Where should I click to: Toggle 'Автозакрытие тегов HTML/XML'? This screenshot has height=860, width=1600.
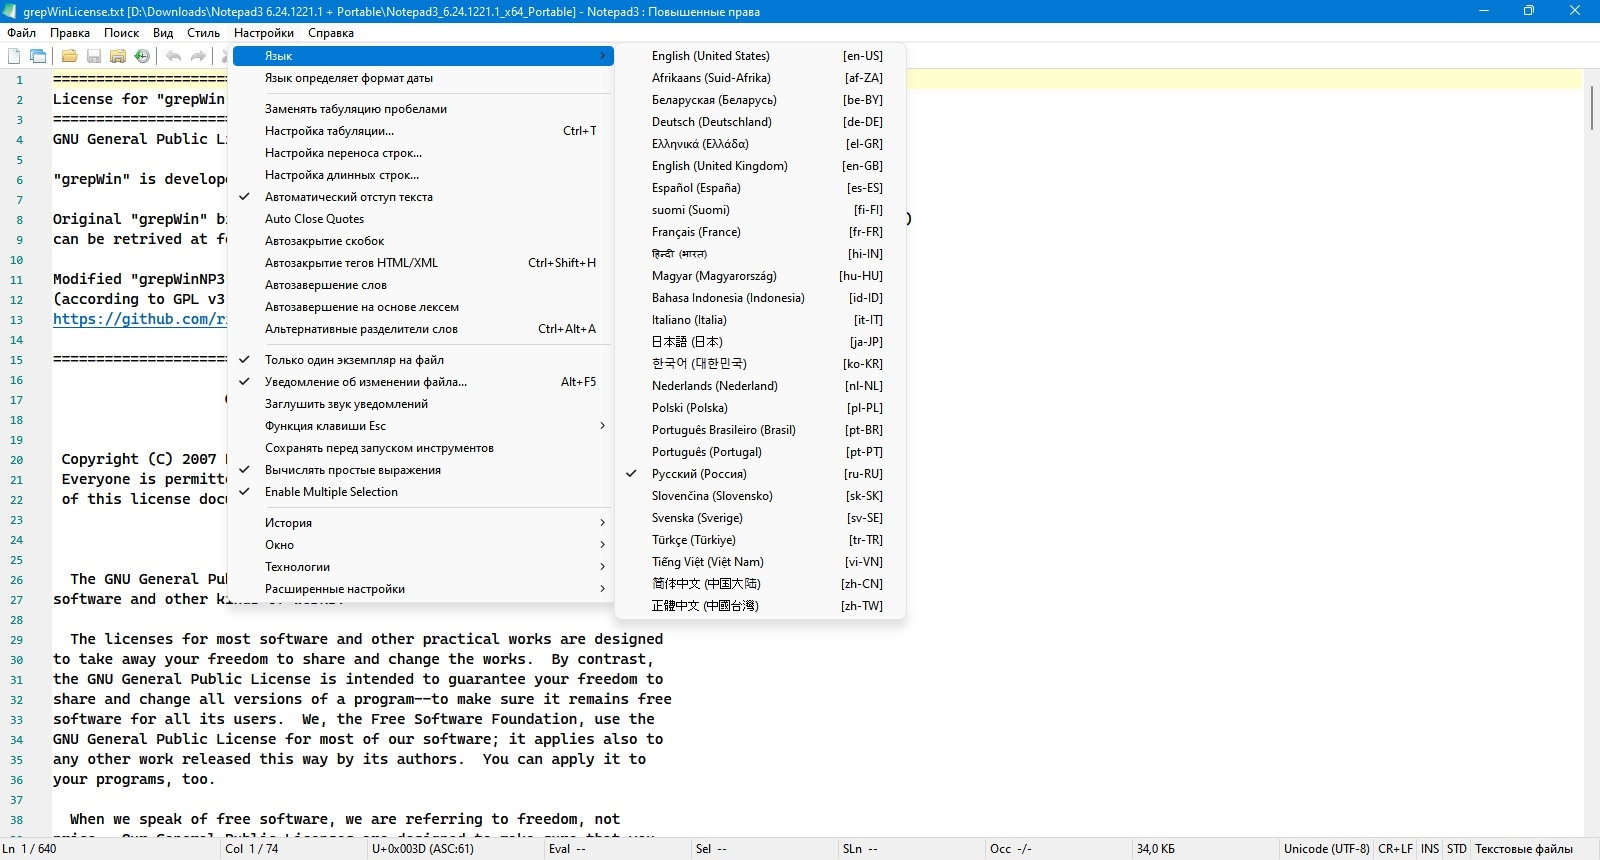[421, 263]
